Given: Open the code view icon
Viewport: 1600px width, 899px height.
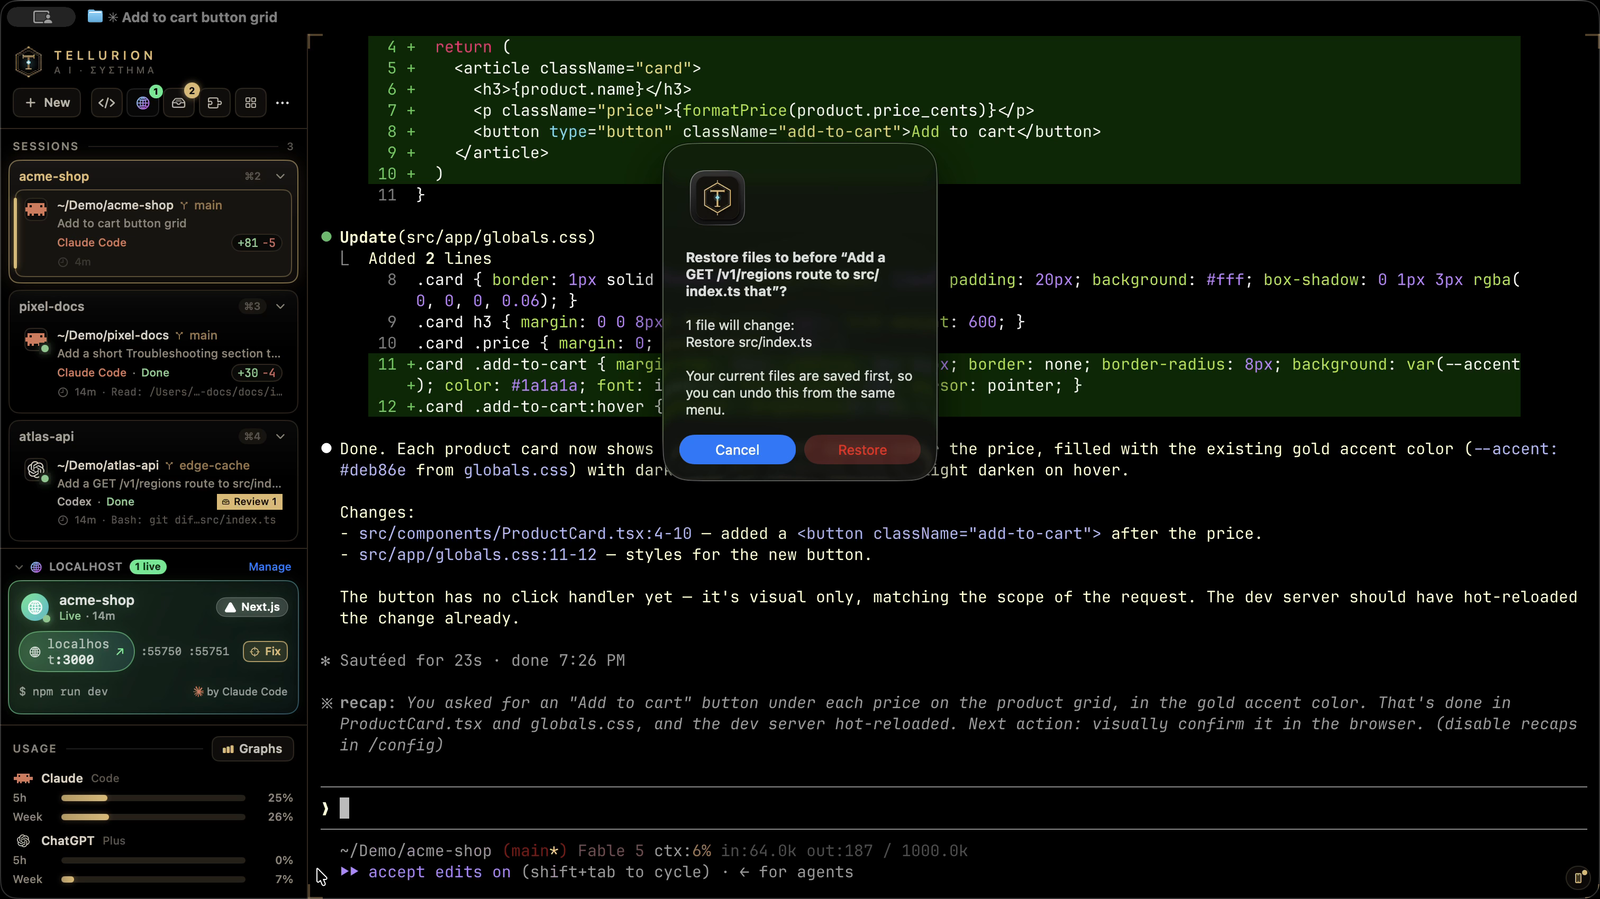Looking at the screenshot, I should (107, 103).
